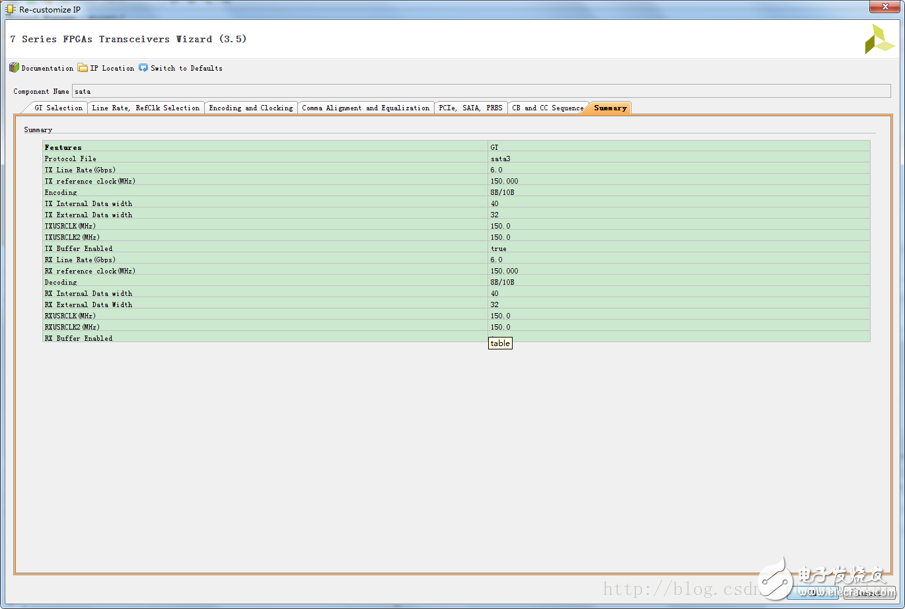Viewport: 905px width, 609px height.
Task: Click the Cancel button at bottom
Action: click(x=868, y=592)
